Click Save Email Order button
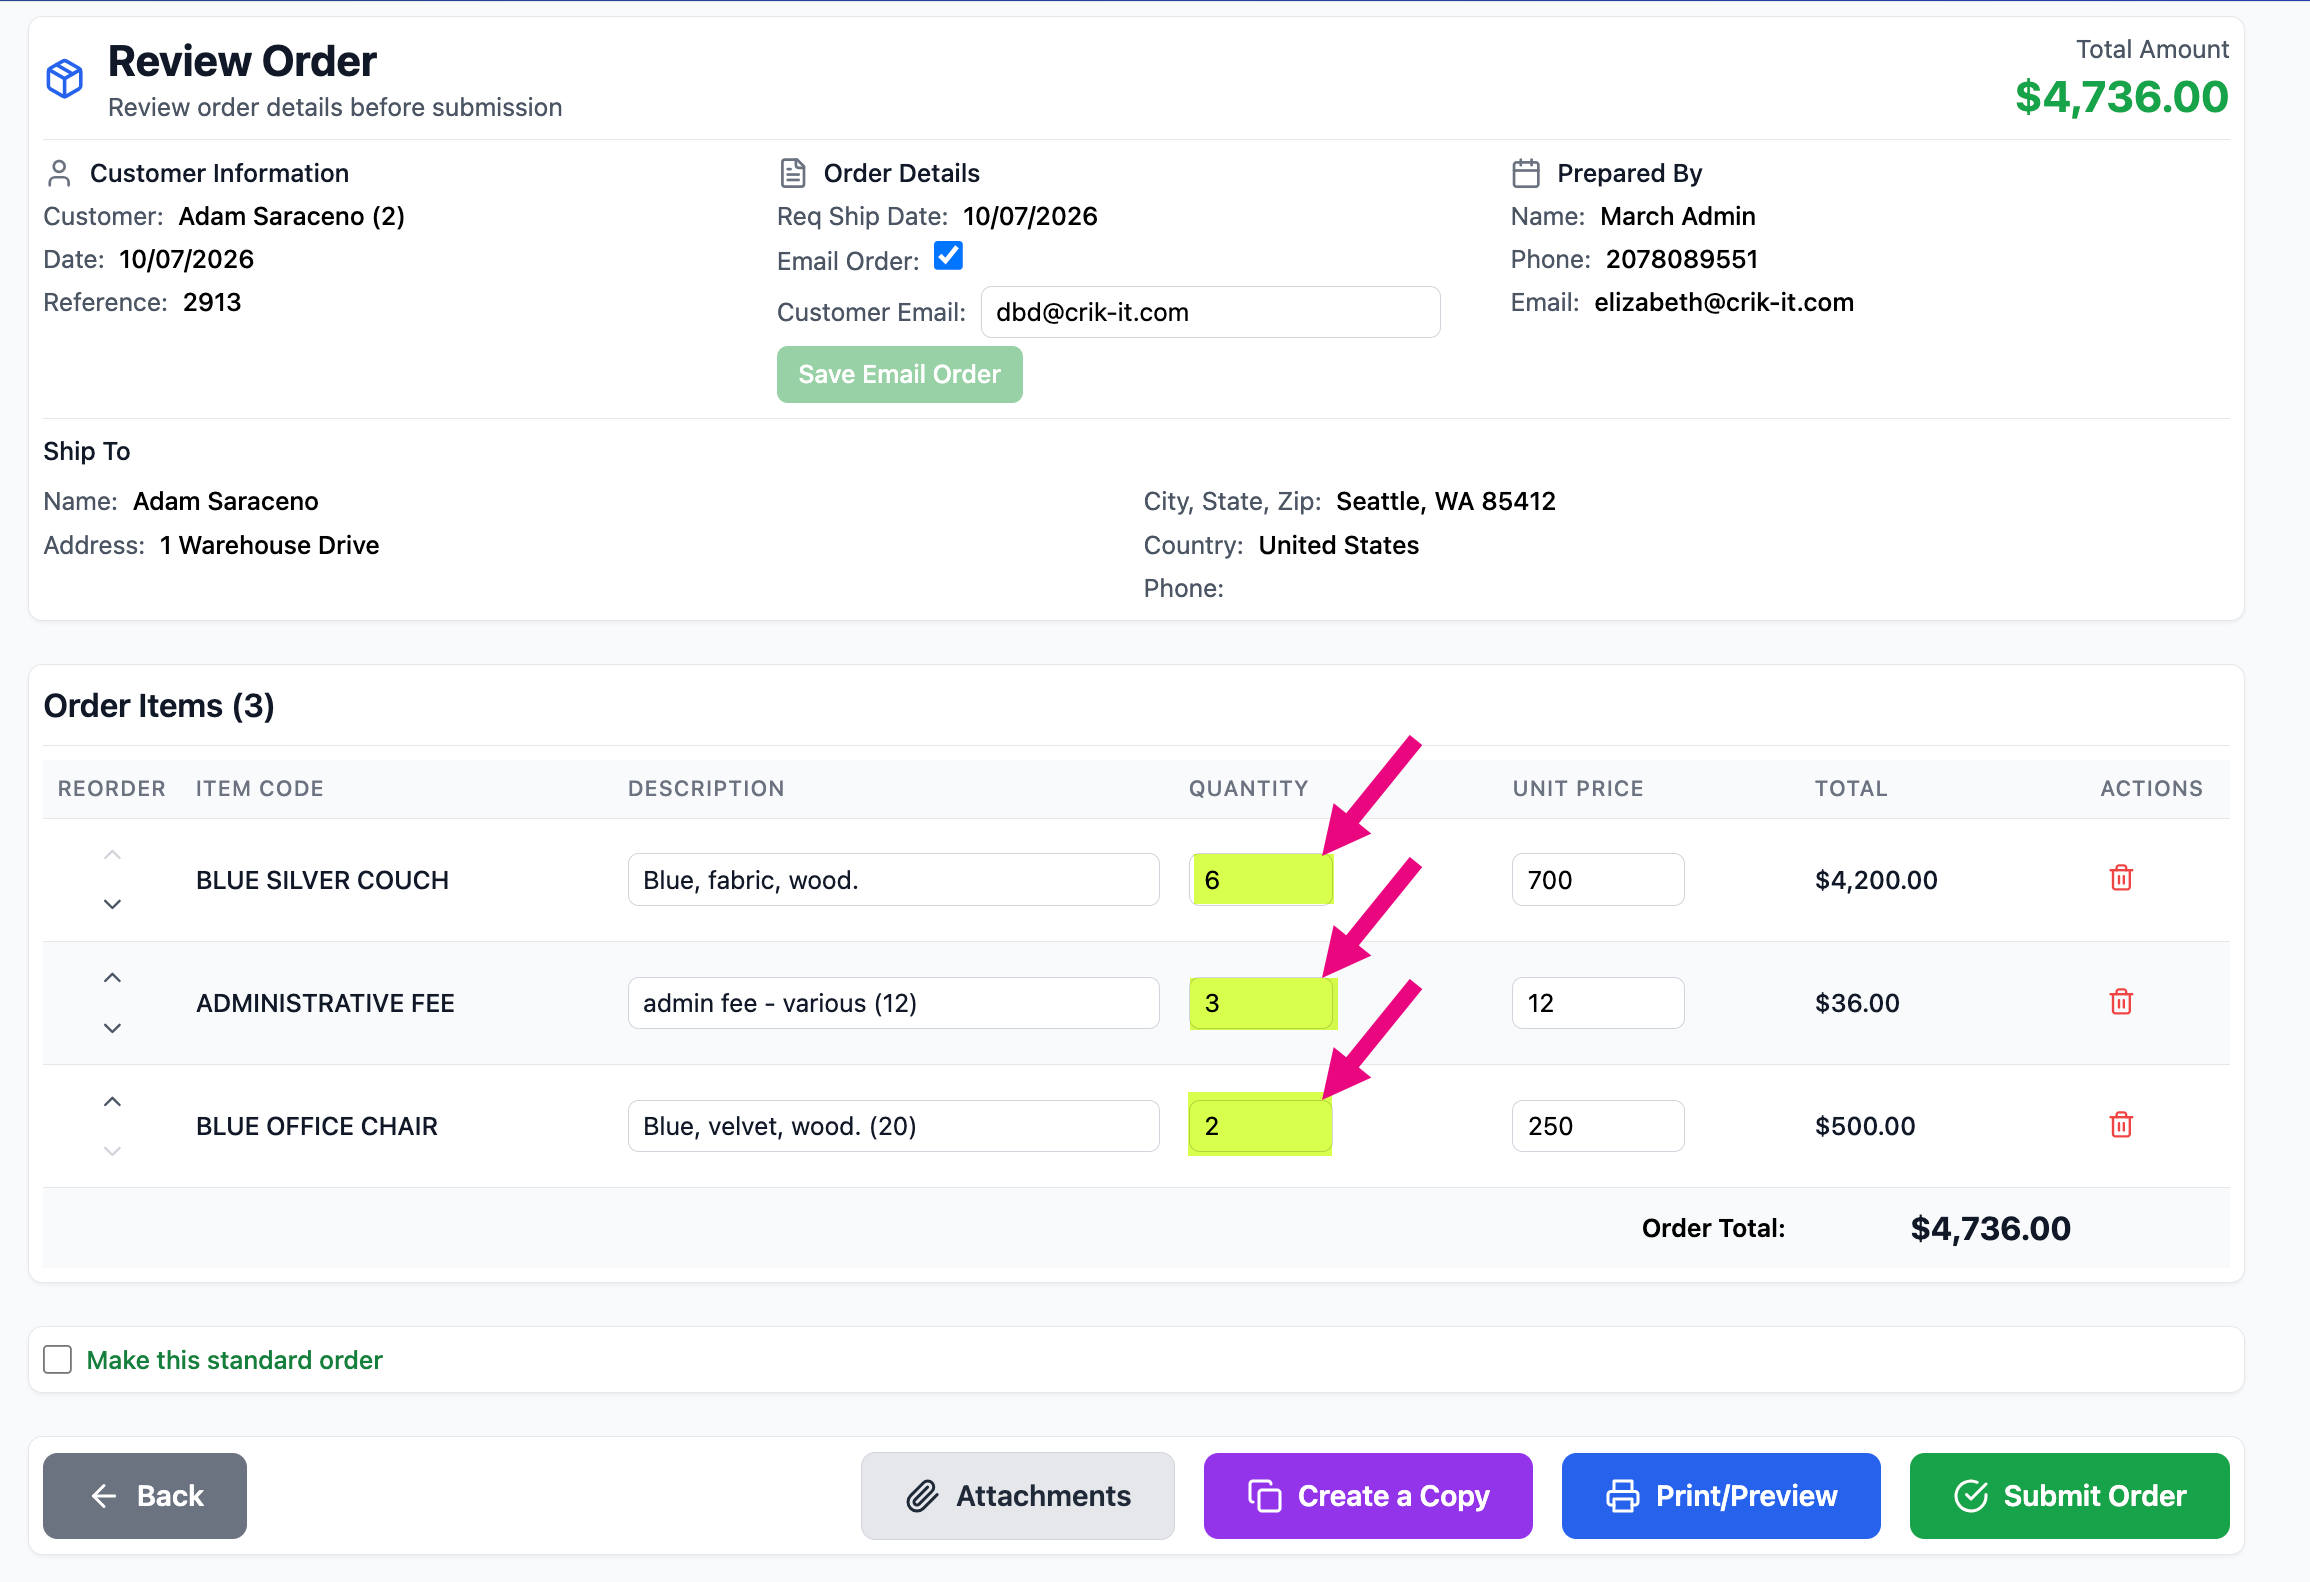Viewport: 2310px width, 1582px height. (x=899, y=374)
